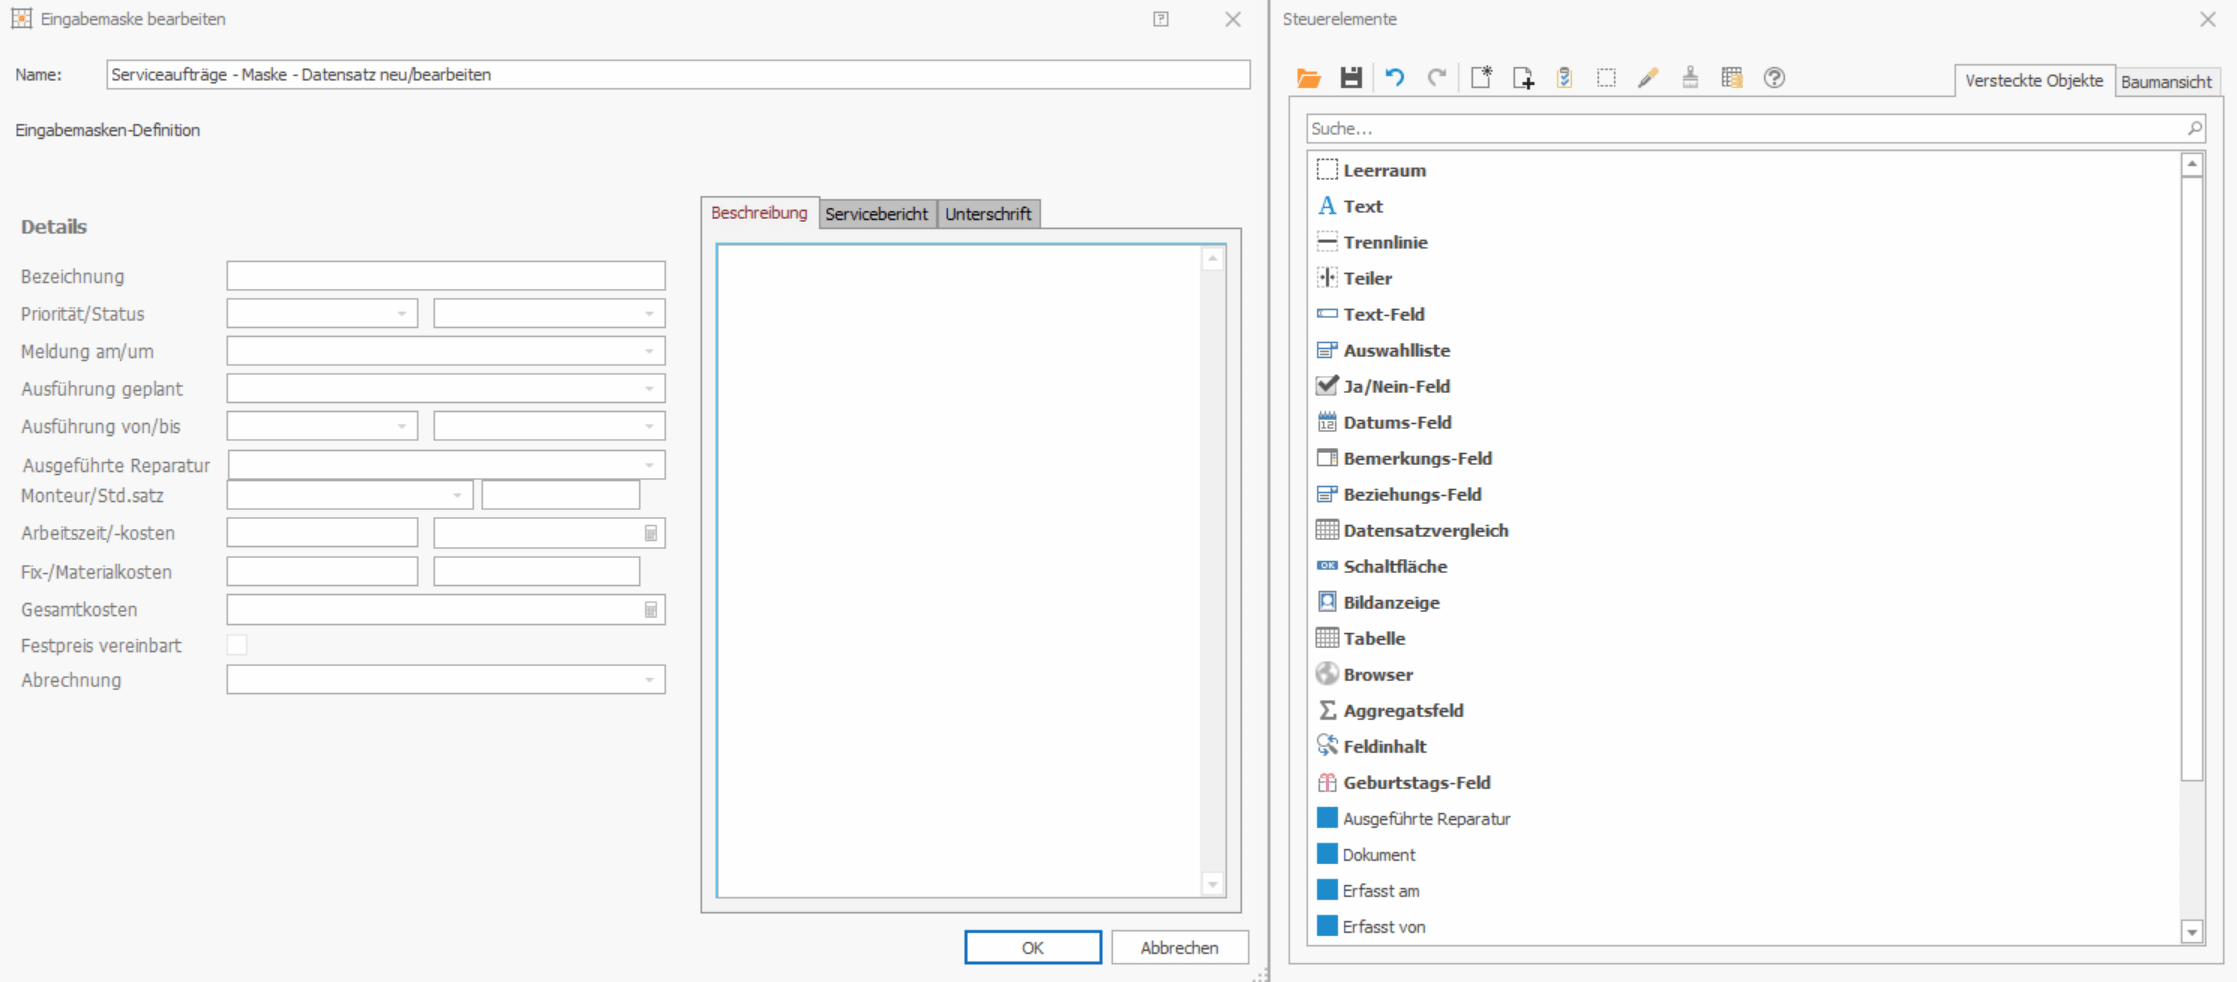The width and height of the screenshot is (2237, 982).
Task: Select the Leerraum control icon
Action: [1327, 170]
